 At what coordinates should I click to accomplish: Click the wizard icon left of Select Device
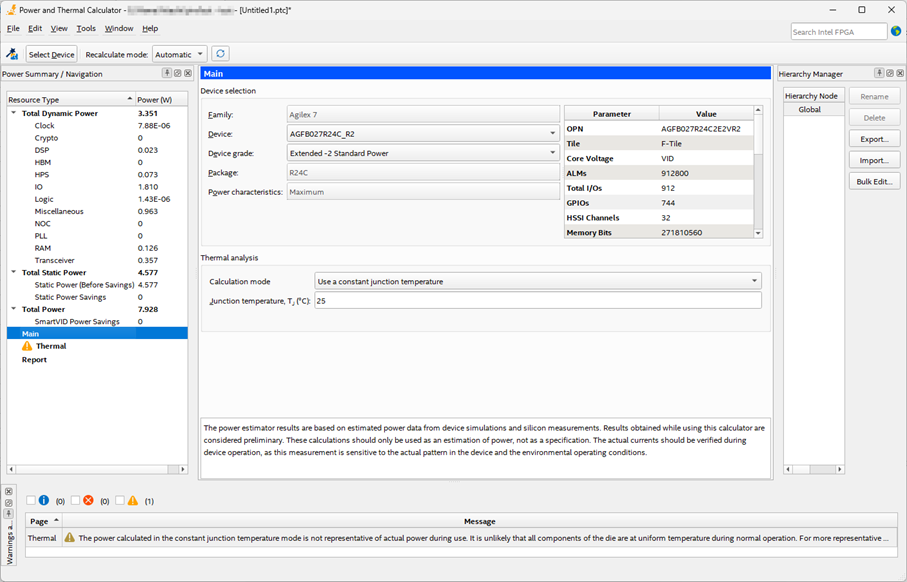pos(12,54)
